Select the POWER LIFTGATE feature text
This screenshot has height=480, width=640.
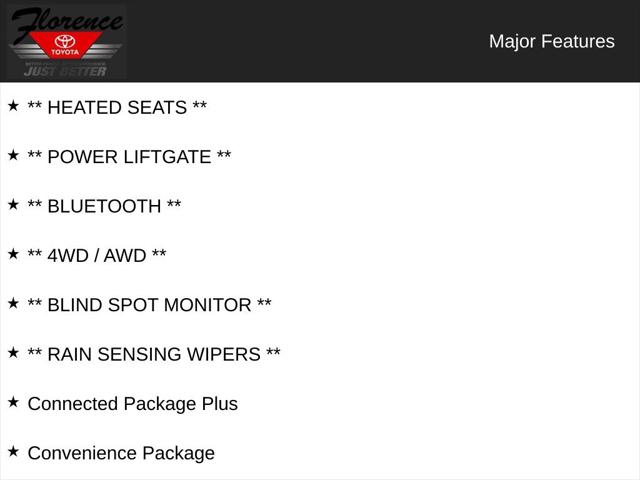point(129,157)
